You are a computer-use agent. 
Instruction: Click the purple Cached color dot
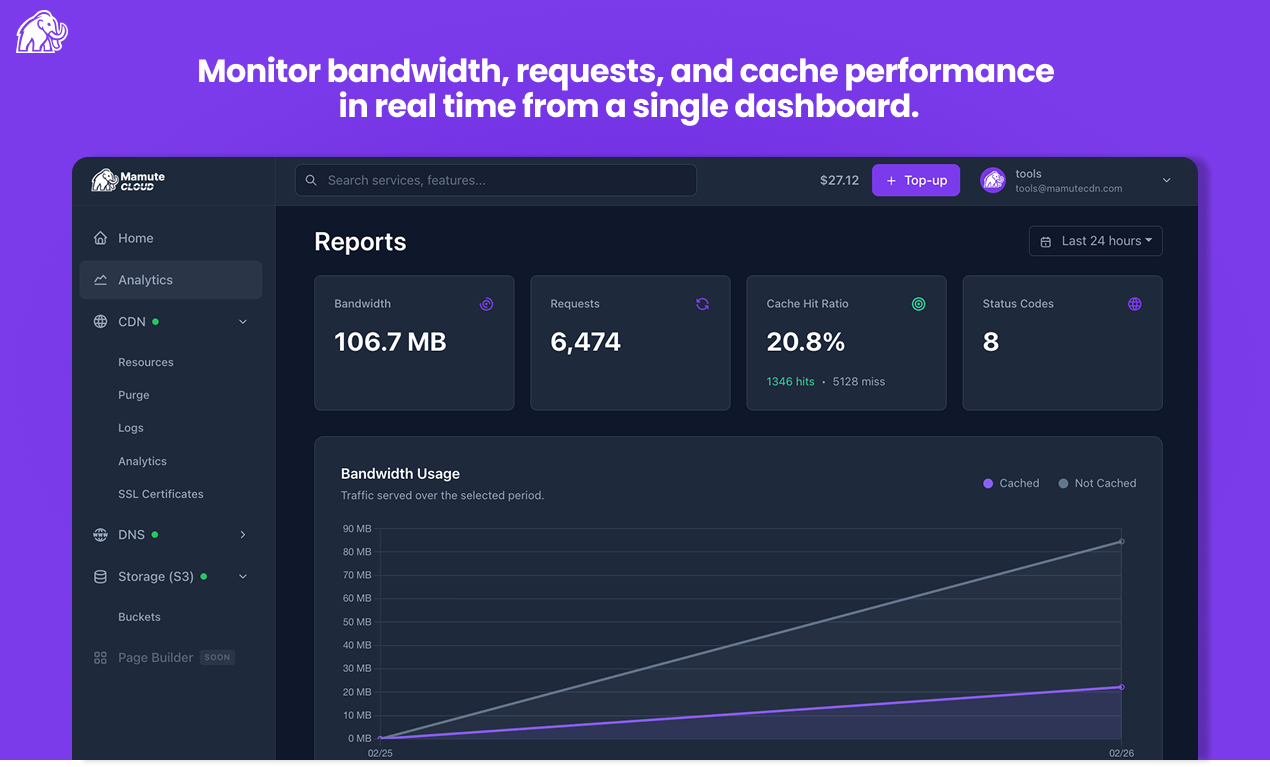coord(986,483)
